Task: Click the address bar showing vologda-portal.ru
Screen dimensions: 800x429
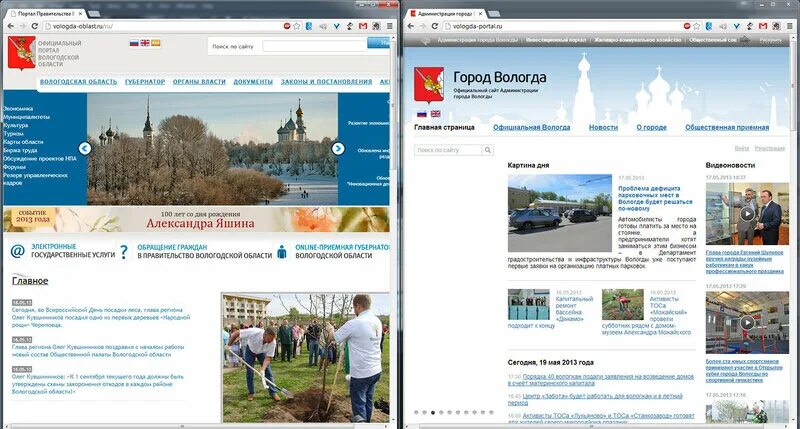Action: click(561, 26)
